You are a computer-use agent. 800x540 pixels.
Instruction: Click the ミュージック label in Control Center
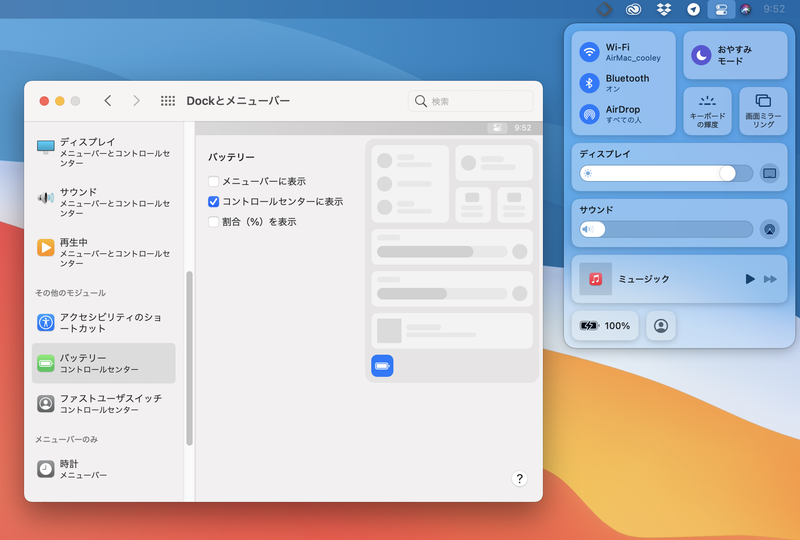(x=643, y=279)
